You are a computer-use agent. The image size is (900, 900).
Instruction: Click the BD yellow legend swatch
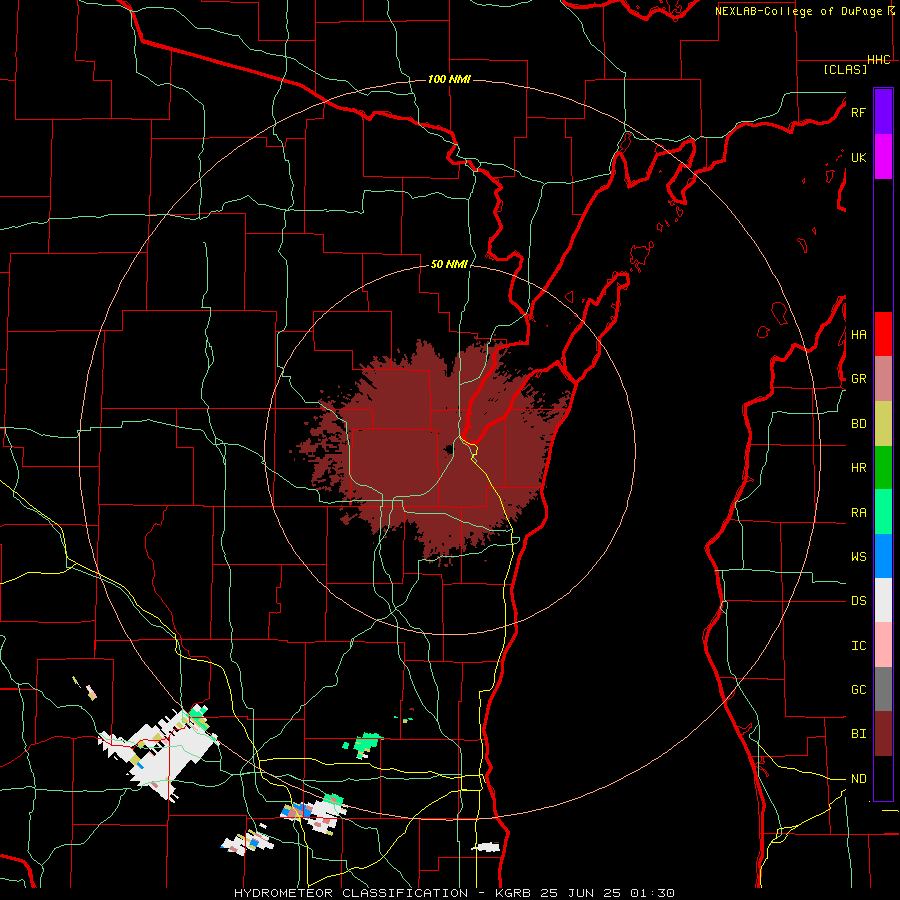point(883,424)
